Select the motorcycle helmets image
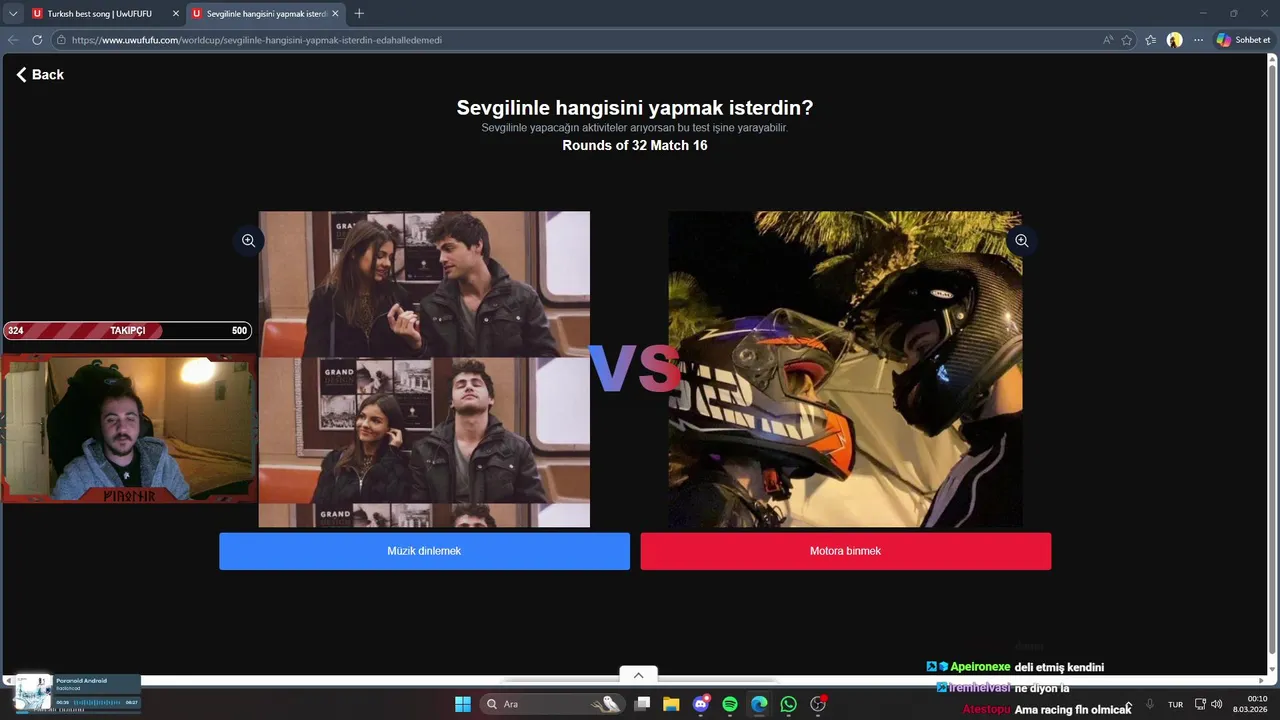This screenshot has height=720, width=1280. coord(845,369)
